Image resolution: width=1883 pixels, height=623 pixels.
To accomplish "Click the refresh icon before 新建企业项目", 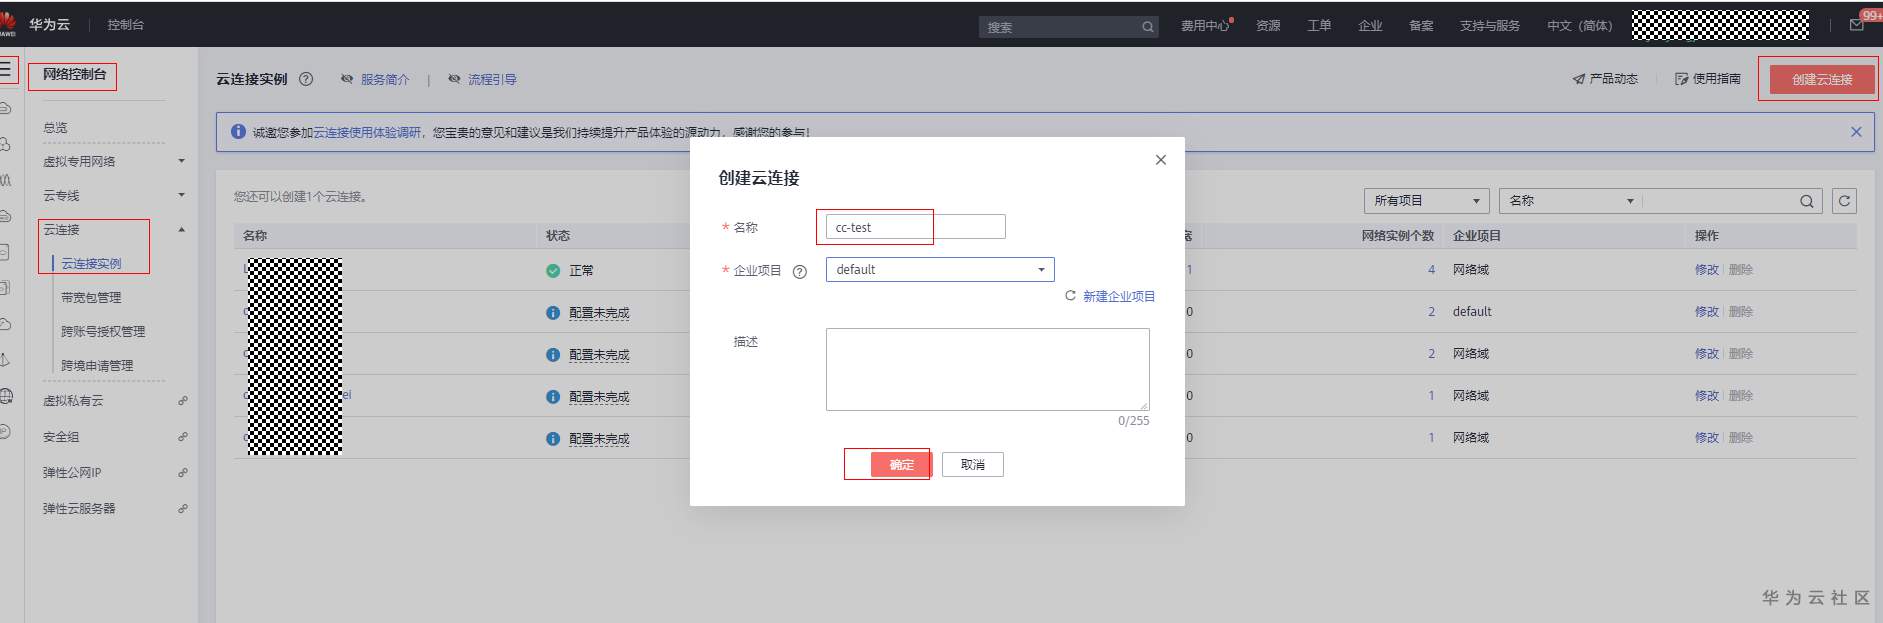I will (1070, 296).
